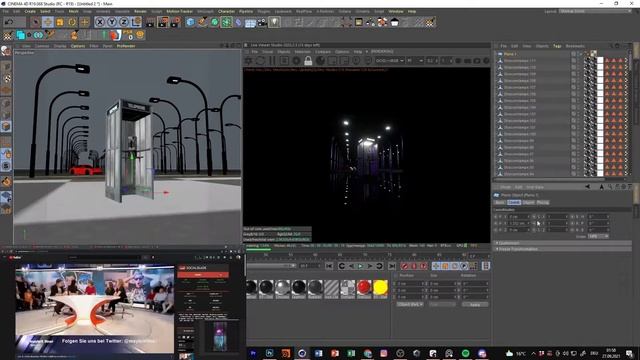Screen dimensions: 640x360
Task: Activate the Scale tool
Action: click(x=60, y=22)
